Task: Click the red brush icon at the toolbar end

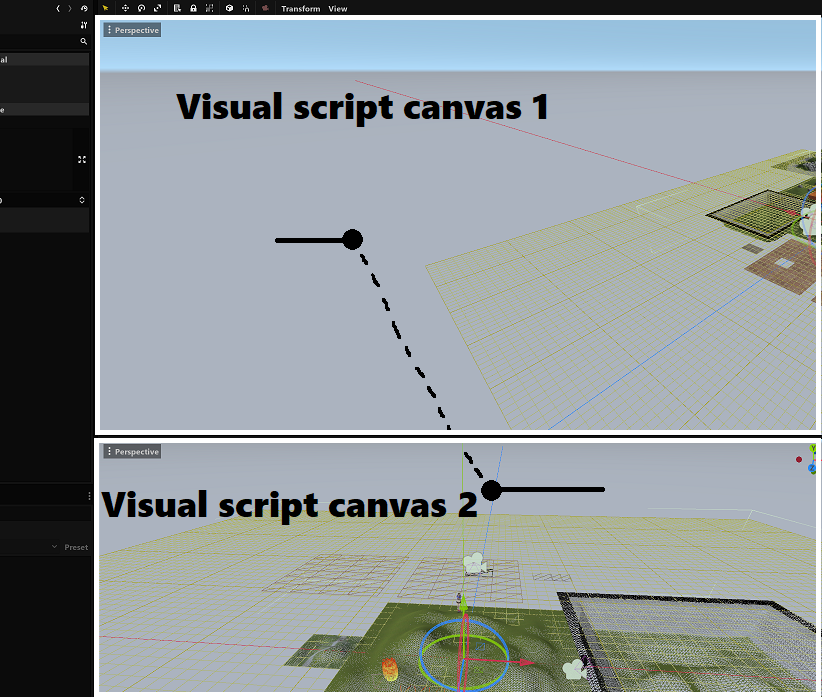Action: pyautogui.click(x=263, y=8)
